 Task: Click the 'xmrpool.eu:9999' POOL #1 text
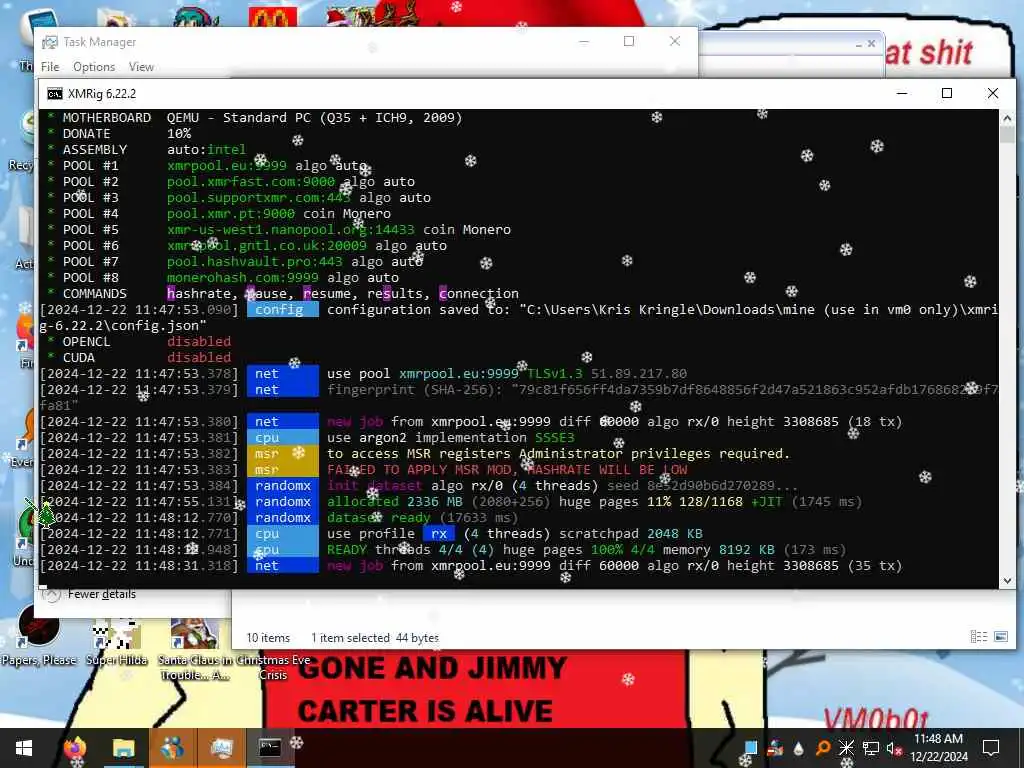point(227,166)
